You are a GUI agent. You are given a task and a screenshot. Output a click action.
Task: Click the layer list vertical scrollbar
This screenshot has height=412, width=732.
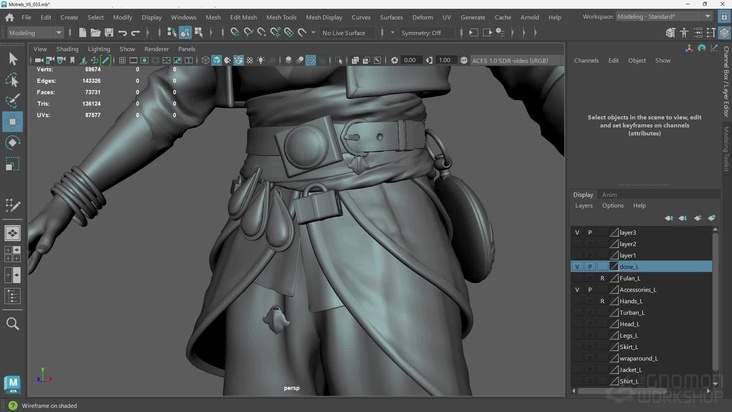[715, 303]
